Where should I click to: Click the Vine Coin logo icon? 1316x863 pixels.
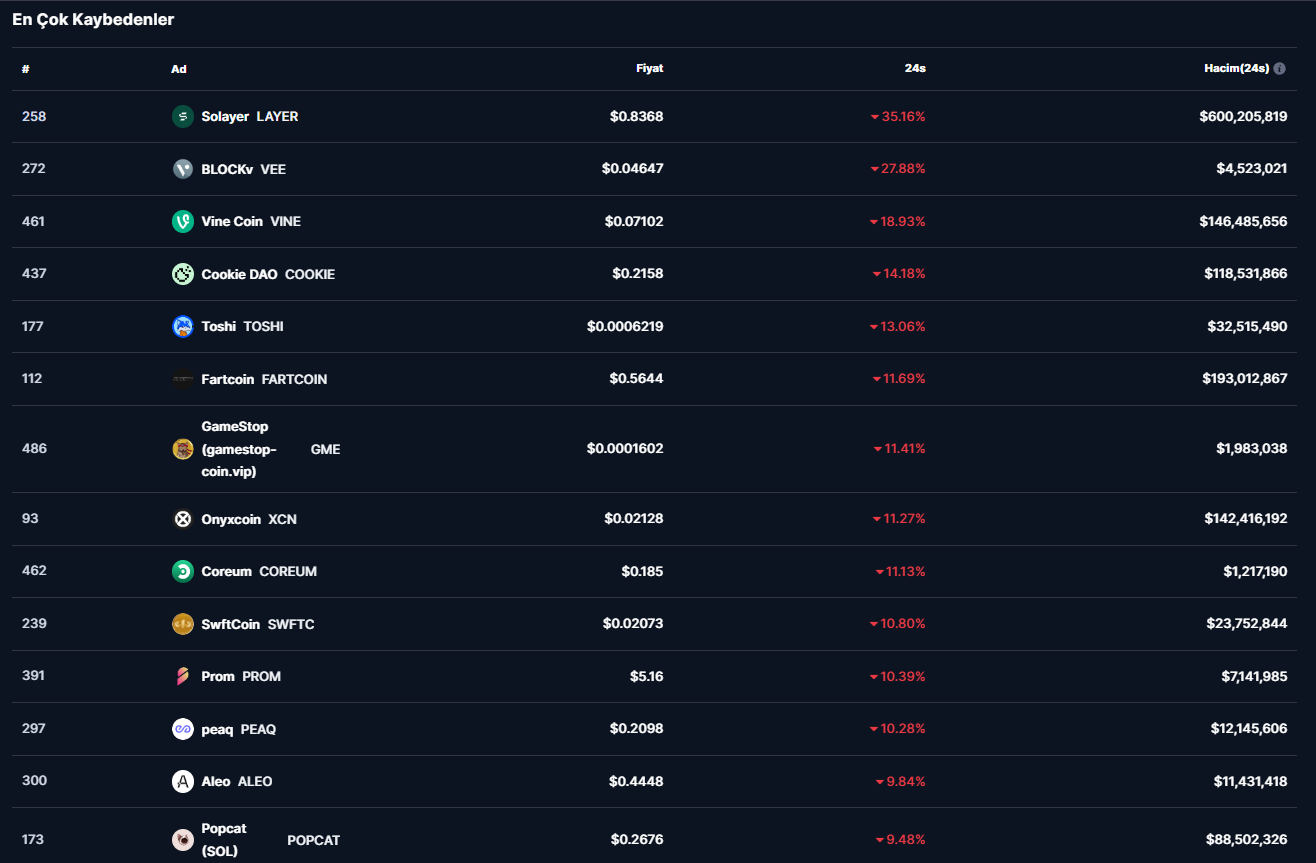[x=182, y=222]
